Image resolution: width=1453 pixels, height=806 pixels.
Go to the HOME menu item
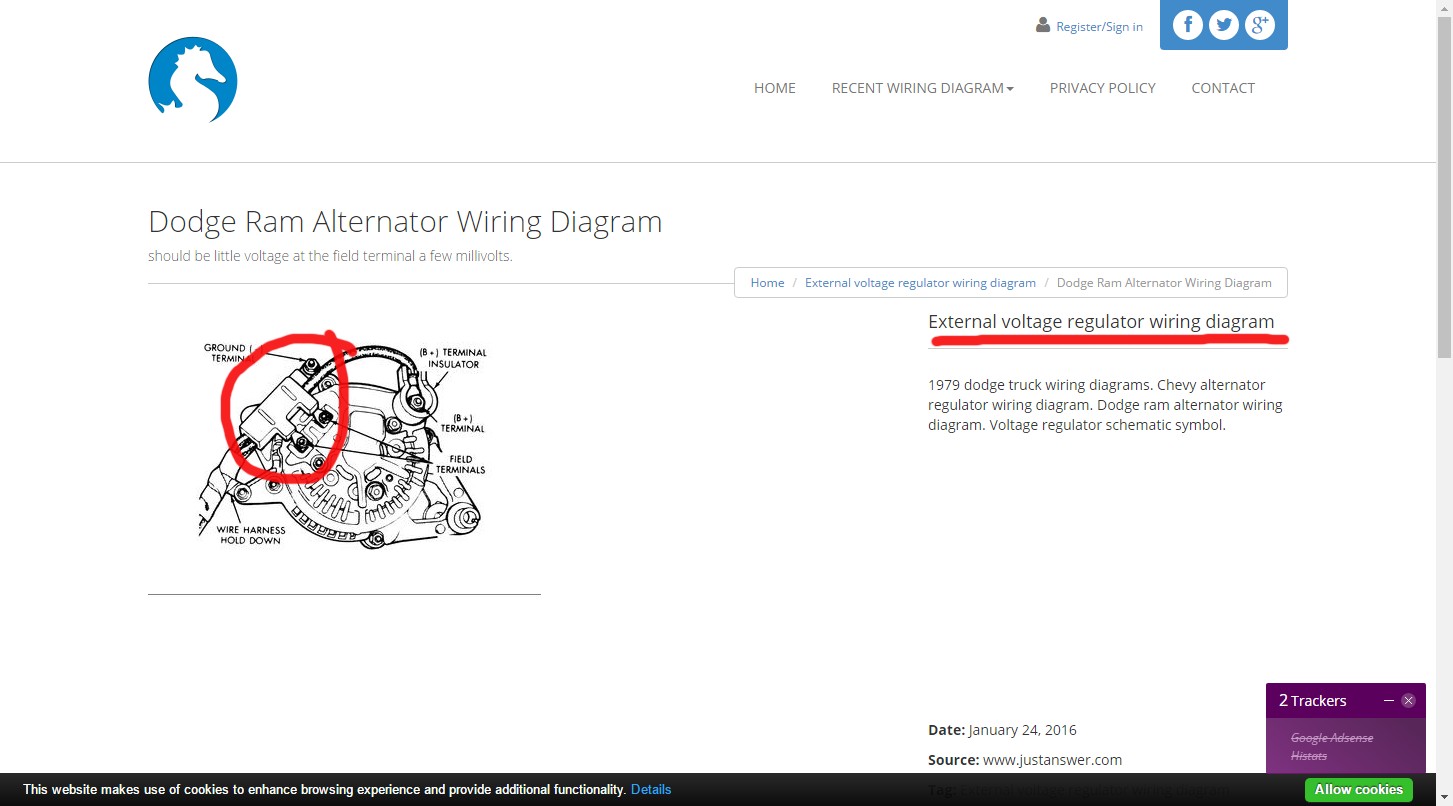775,88
